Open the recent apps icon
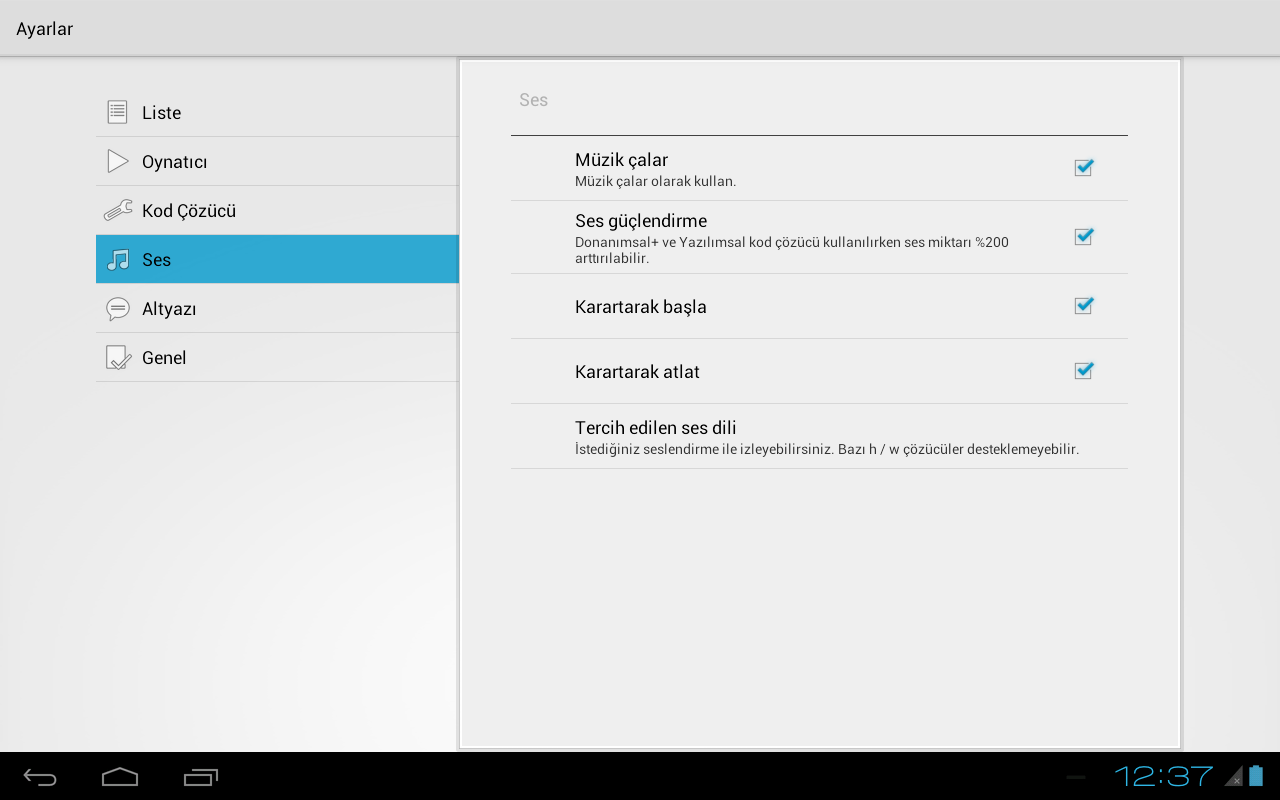The image size is (1280, 800). (x=200, y=777)
